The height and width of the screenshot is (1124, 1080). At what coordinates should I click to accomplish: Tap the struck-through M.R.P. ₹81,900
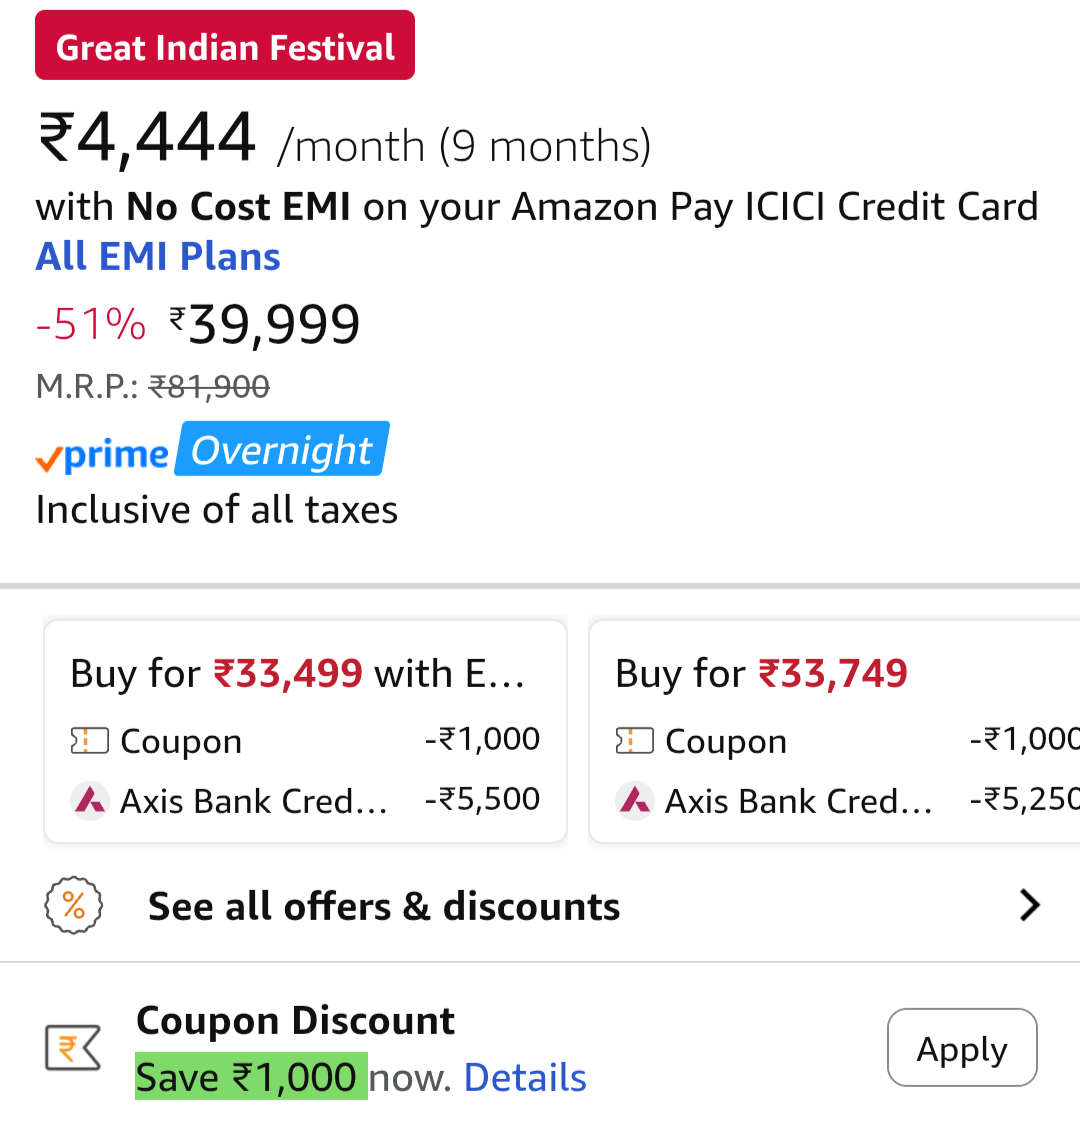(209, 387)
